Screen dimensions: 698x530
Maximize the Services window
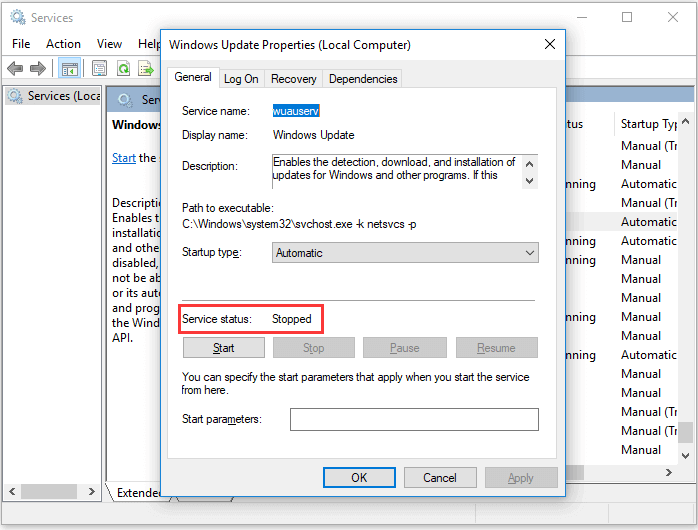[627, 17]
